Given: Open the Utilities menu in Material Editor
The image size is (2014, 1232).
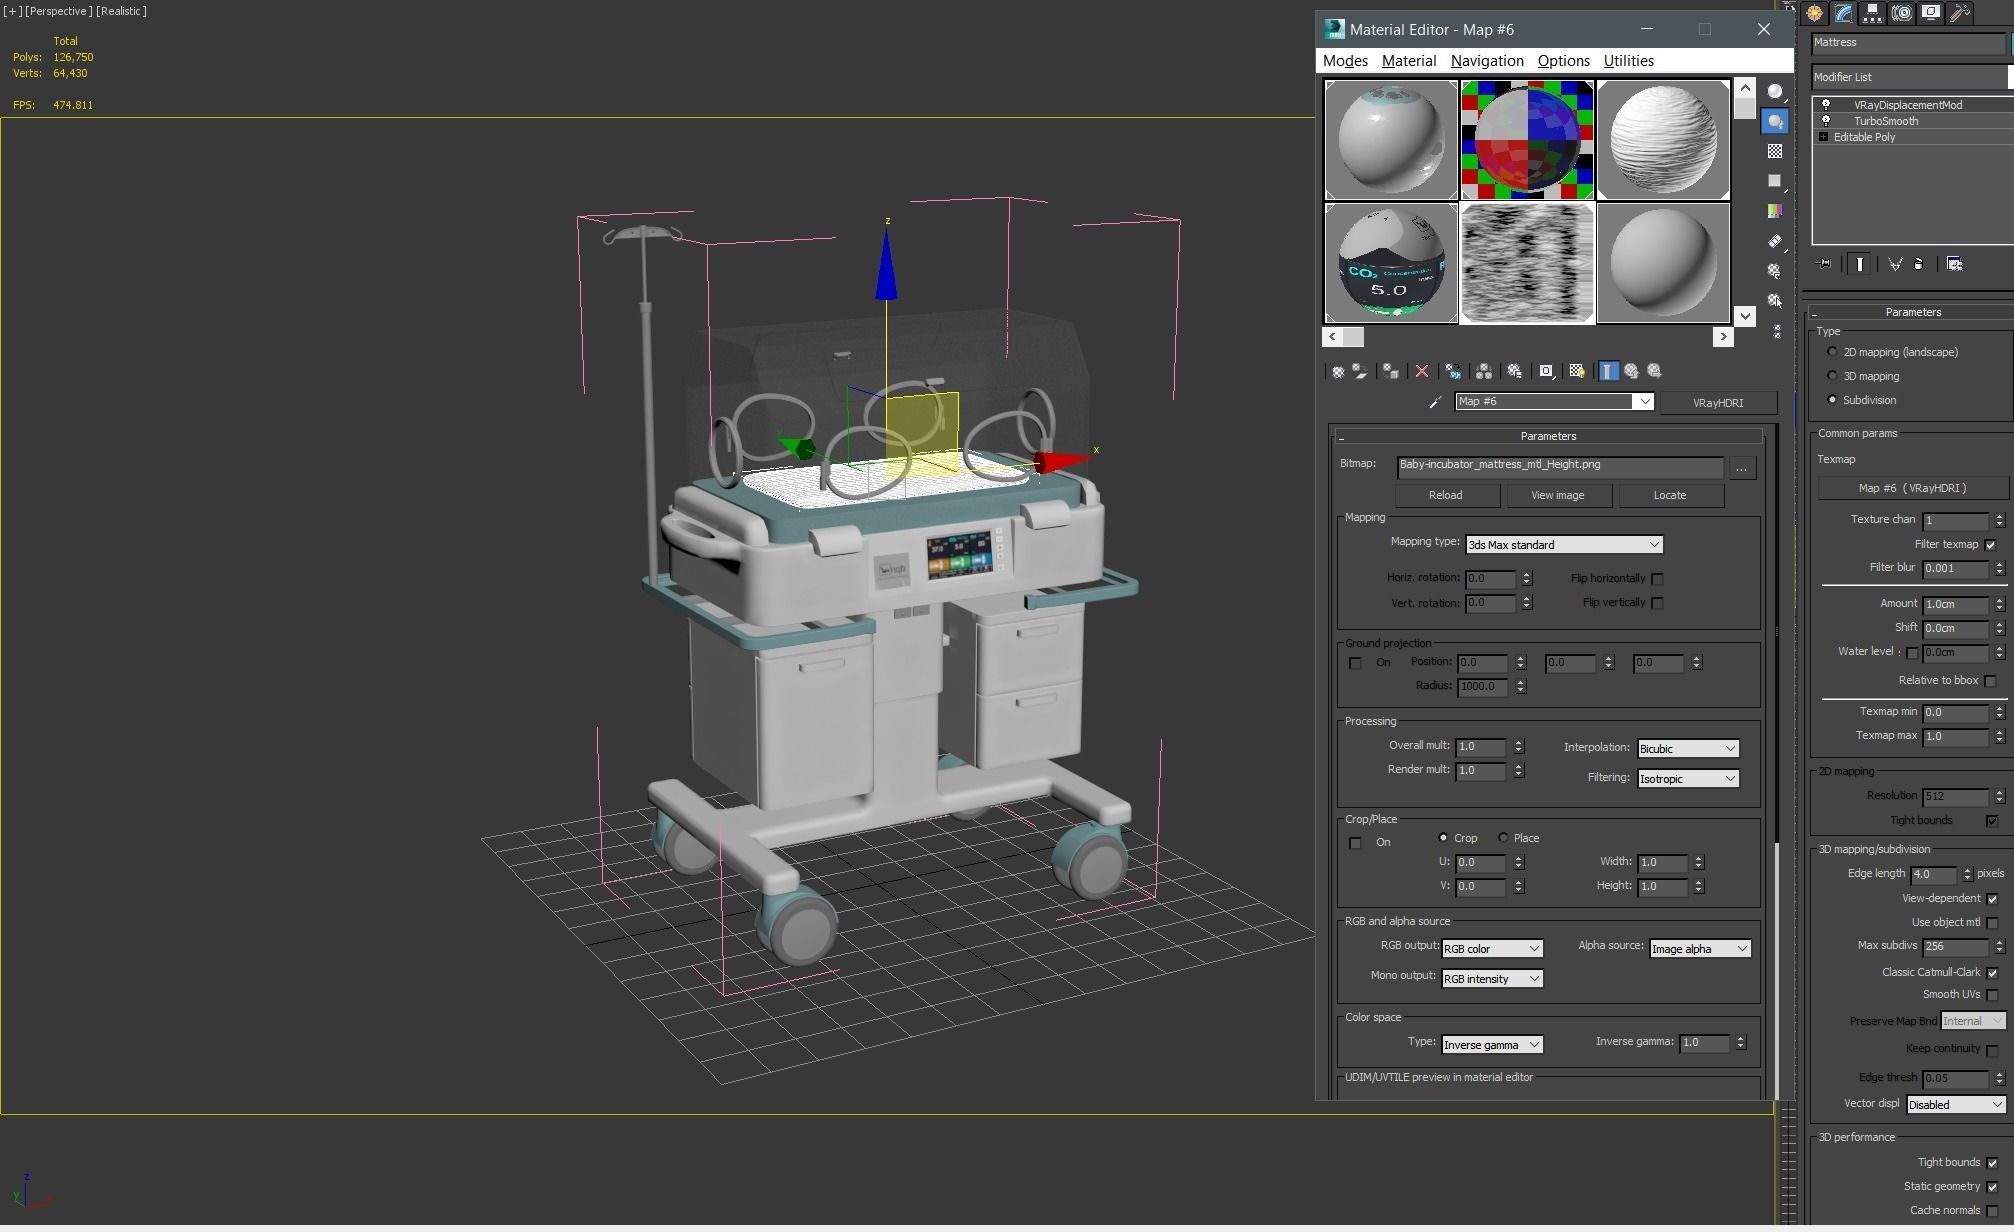Looking at the screenshot, I should pos(1628,61).
